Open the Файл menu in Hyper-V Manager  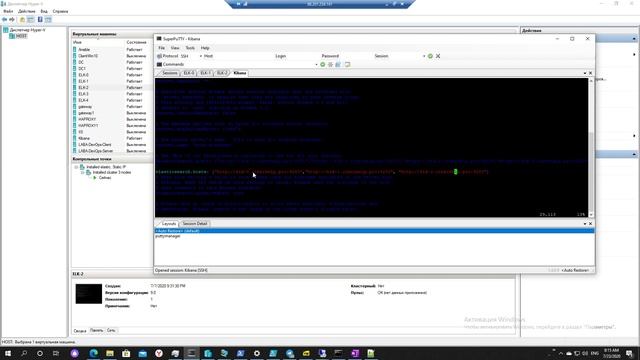pos(8,11)
